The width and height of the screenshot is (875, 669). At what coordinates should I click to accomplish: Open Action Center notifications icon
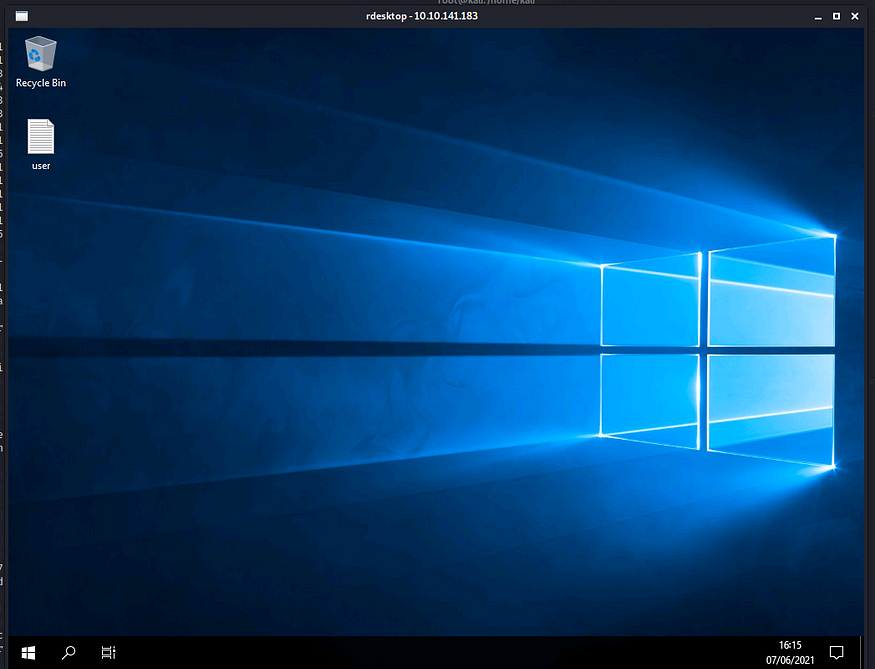tap(836, 652)
